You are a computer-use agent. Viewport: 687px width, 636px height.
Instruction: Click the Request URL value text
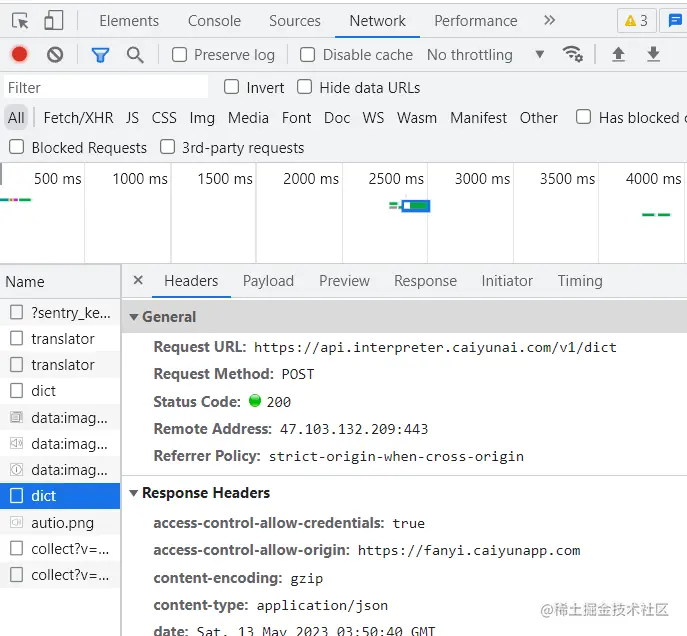click(435, 347)
